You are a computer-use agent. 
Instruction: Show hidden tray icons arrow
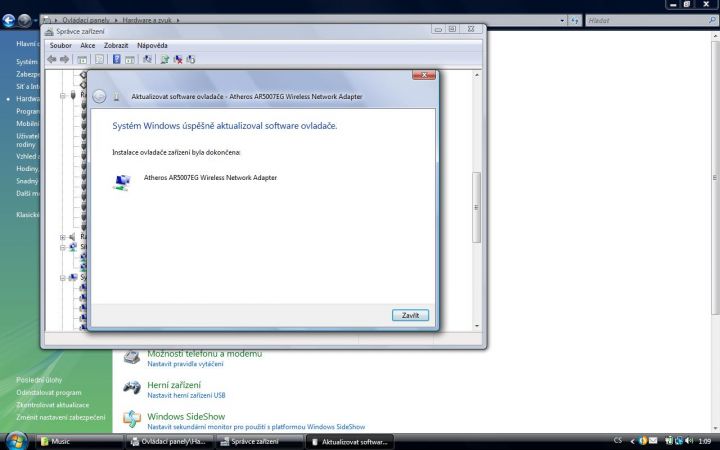point(632,441)
